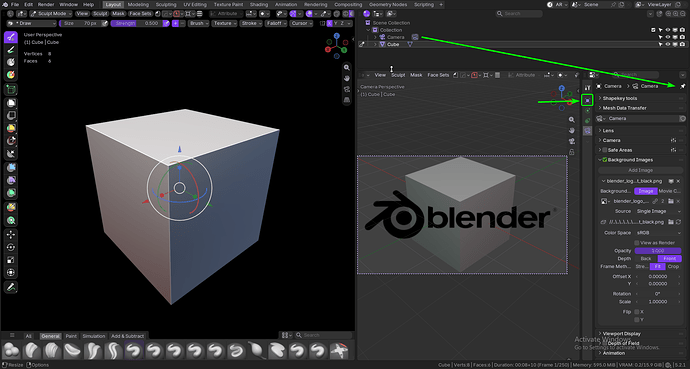Select the Draw brush tool in left toolbar
Image resolution: width=690 pixels, height=369 pixels.
pos(11,37)
